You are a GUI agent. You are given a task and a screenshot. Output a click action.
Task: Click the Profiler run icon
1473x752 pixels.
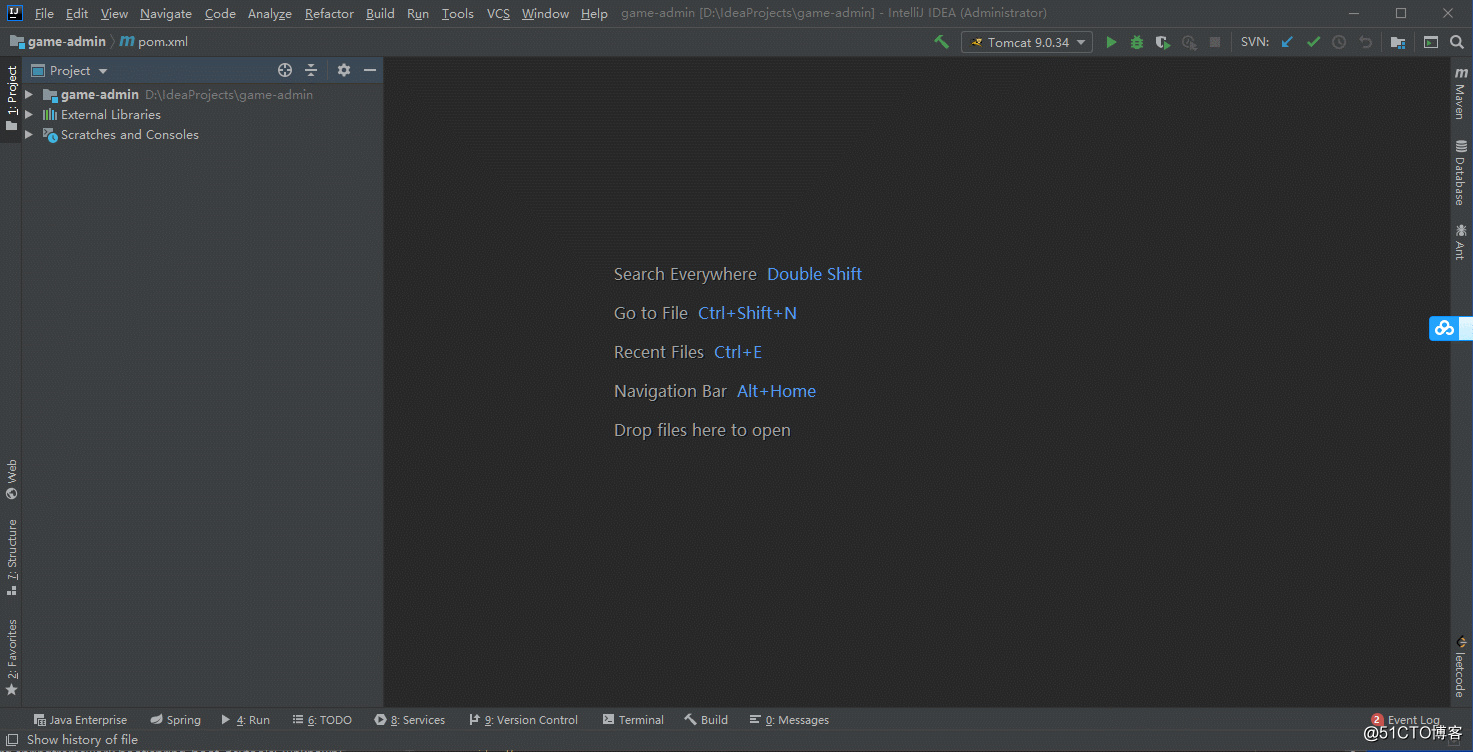tap(1189, 42)
